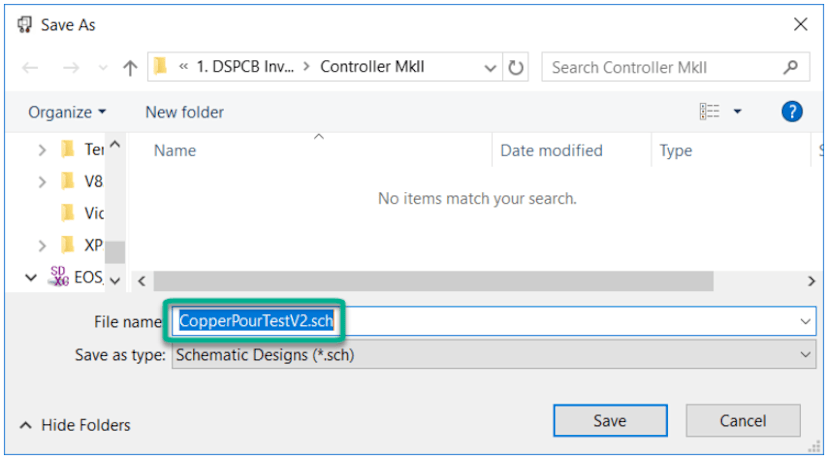This screenshot has height=460, width=829.
Task: Select the 'Ter' folder in tree
Action: [82, 150]
